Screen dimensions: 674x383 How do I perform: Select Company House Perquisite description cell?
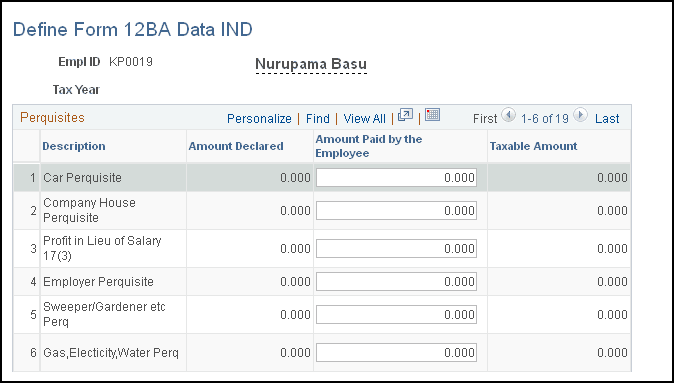coord(89,210)
